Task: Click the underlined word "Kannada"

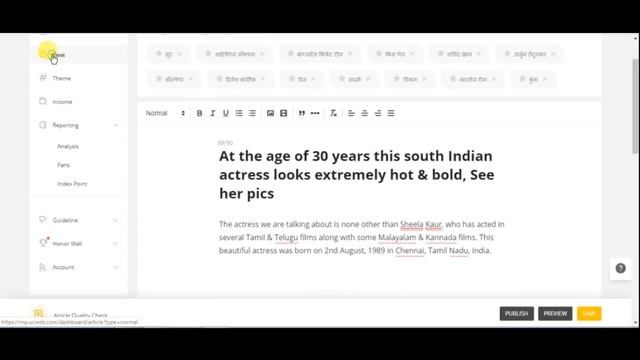Action: point(441,237)
